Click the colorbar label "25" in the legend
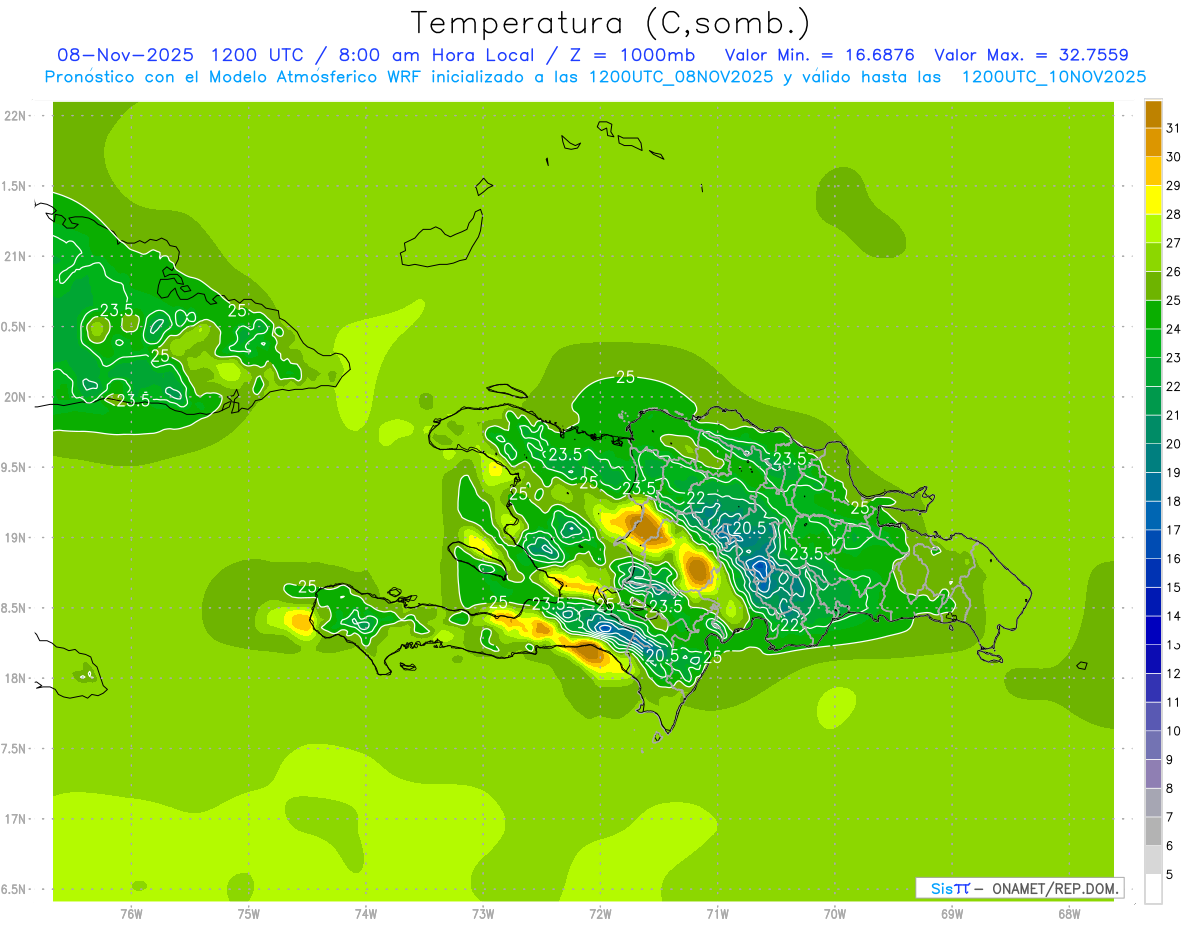The height and width of the screenshot is (927, 1200). coord(1173,300)
